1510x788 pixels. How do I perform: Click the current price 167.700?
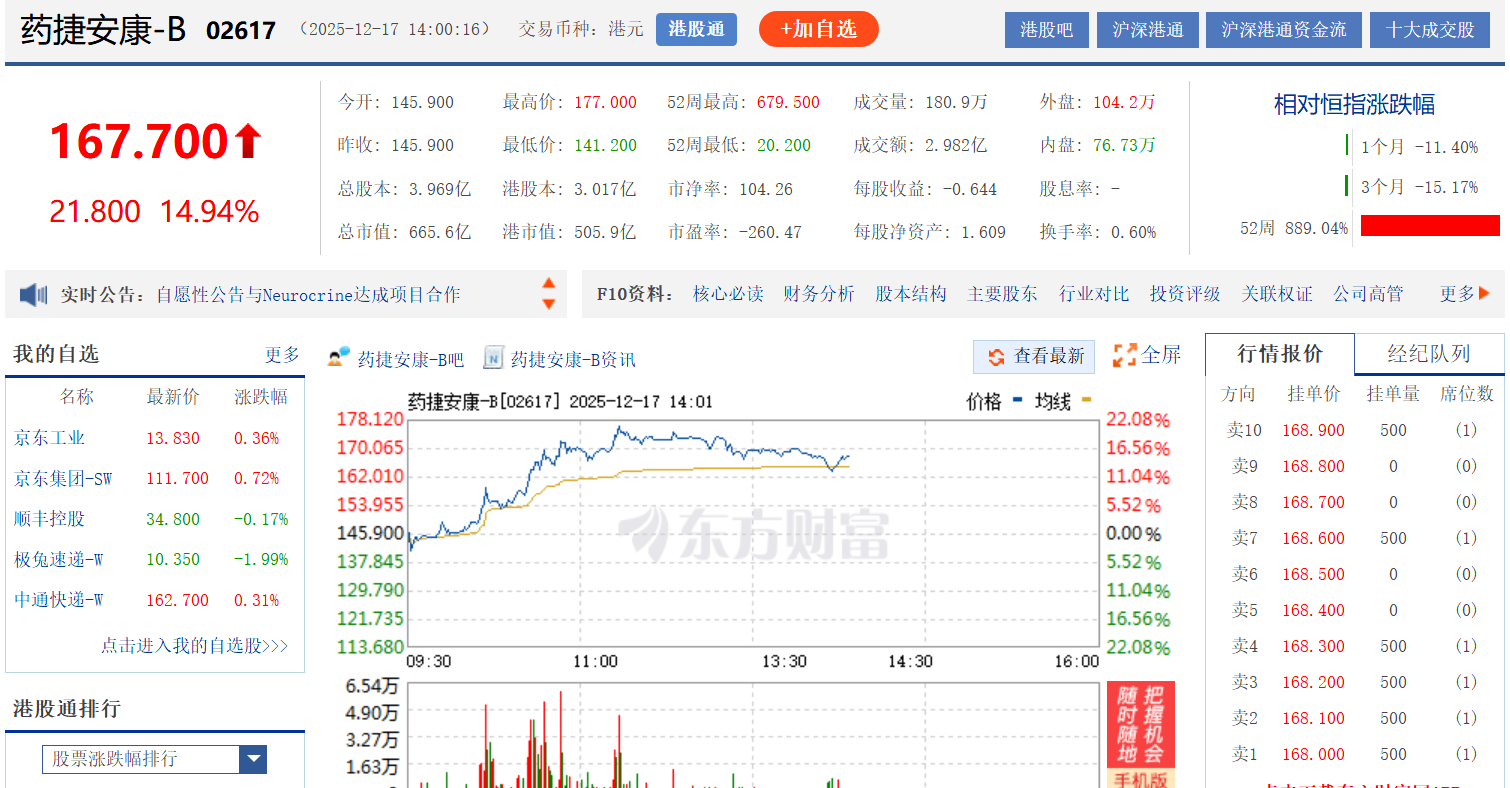(x=139, y=141)
